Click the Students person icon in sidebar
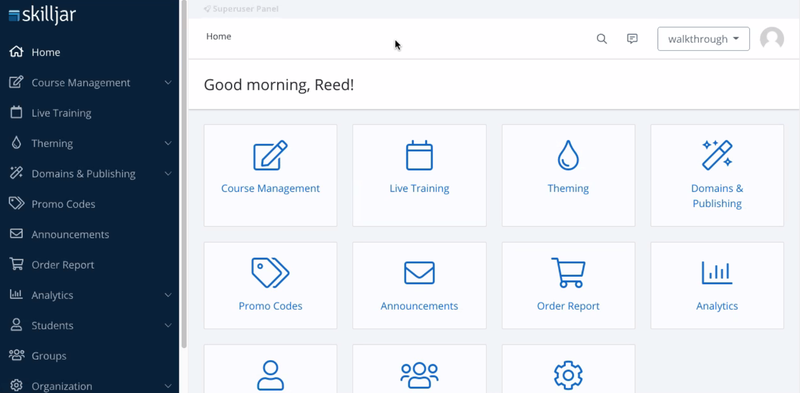This screenshot has width=800, height=393. pos(16,325)
